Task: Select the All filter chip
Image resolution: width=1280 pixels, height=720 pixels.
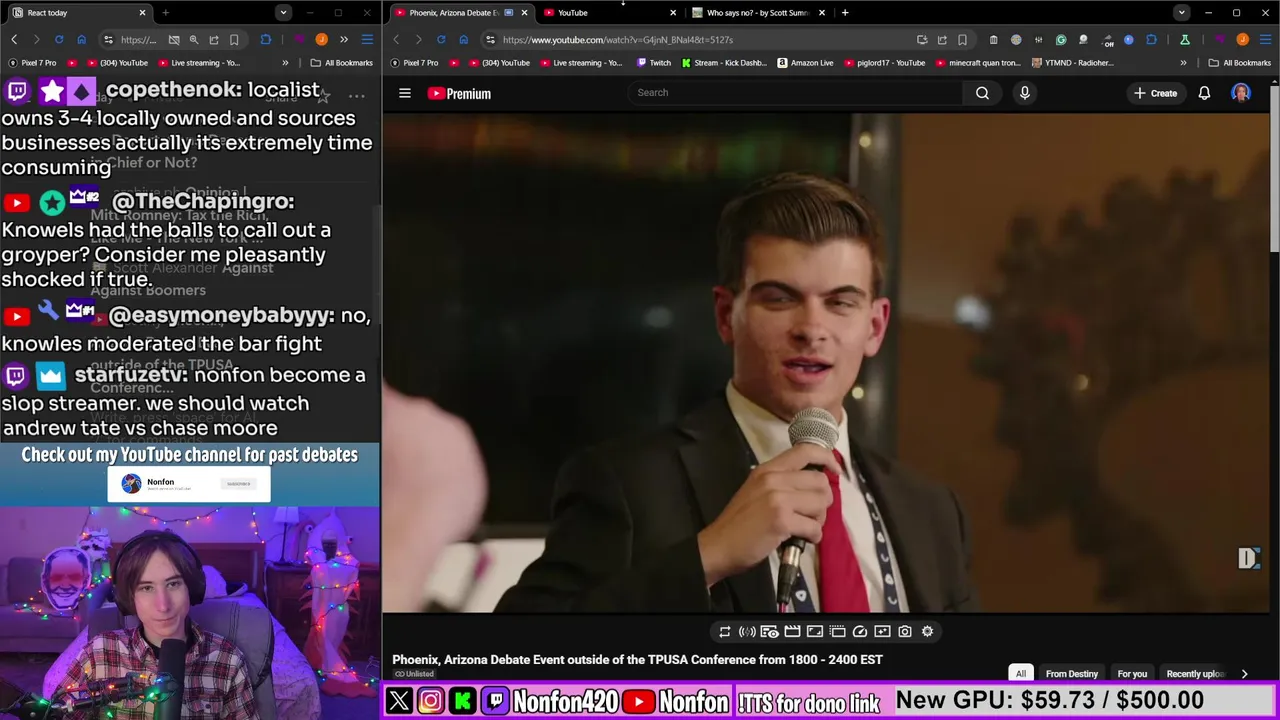Action: point(1021,674)
